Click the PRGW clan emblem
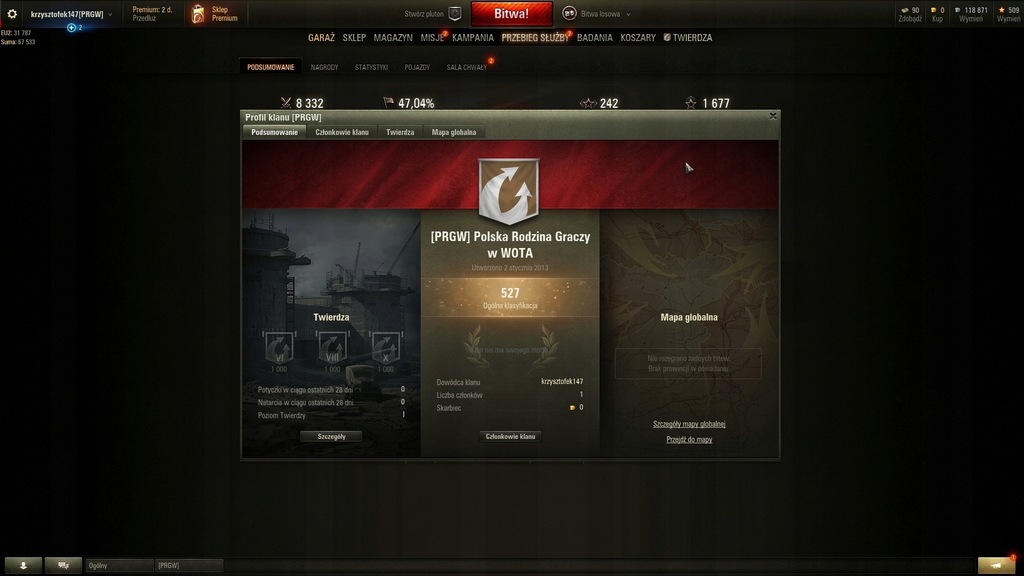 [x=509, y=191]
